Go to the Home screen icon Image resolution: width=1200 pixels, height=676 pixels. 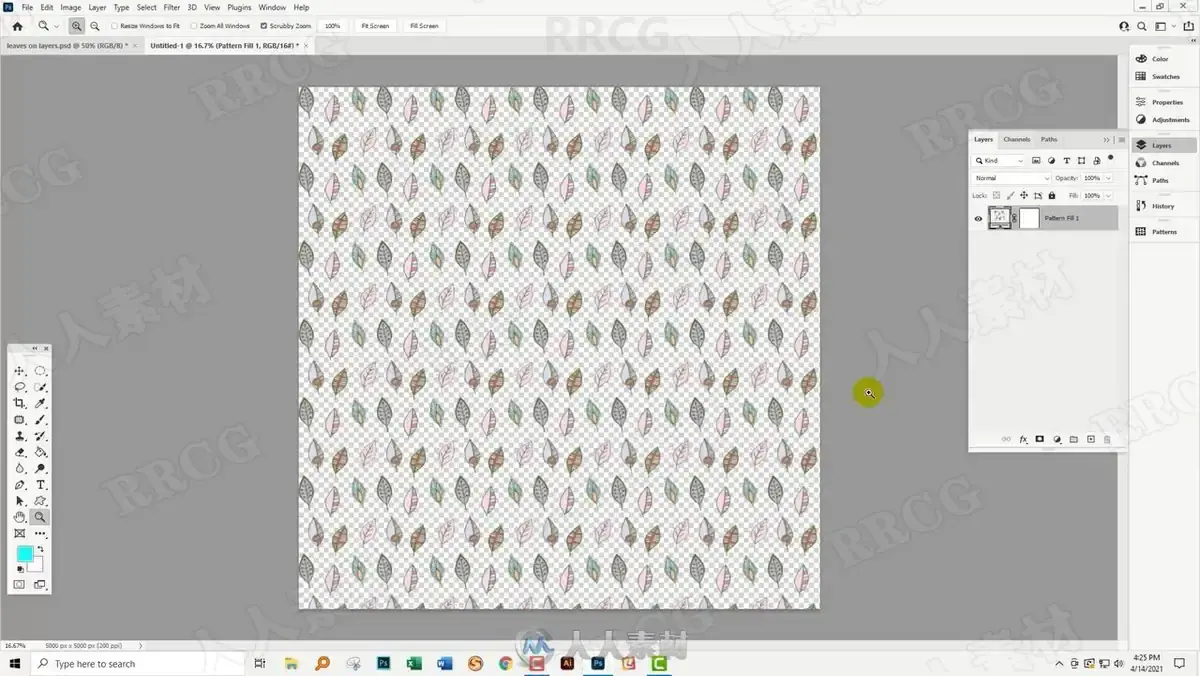point(17,26)
